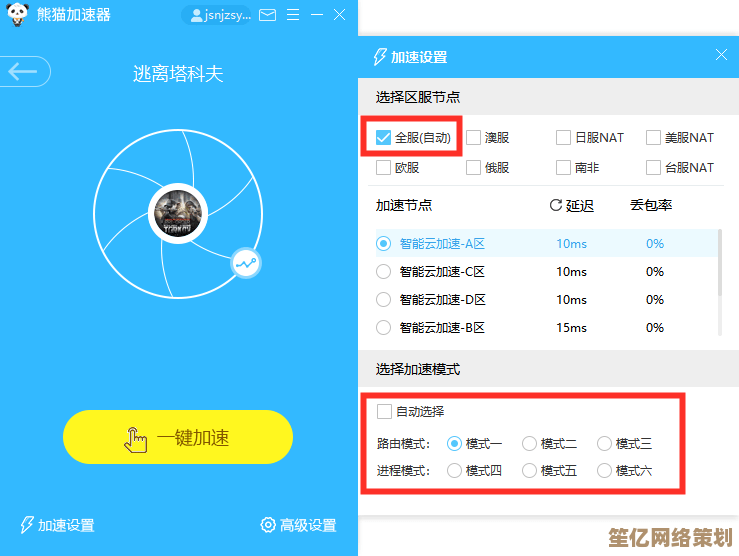This screenshot has width=739, height=556.
Task: Select node 智能云加速-C区
Action: click(x=384, y=271)
